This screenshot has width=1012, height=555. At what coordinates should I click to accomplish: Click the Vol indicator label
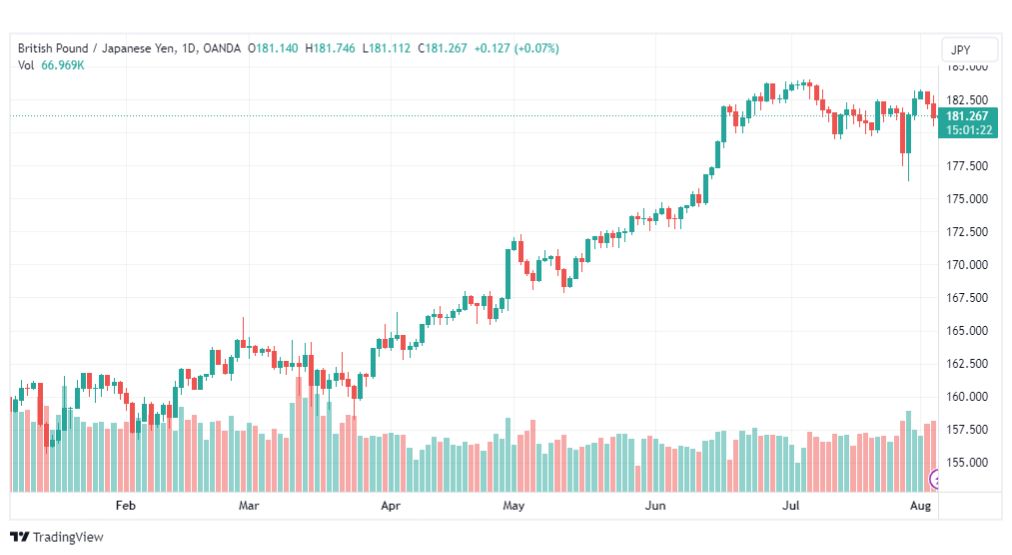tap(26, 65)
